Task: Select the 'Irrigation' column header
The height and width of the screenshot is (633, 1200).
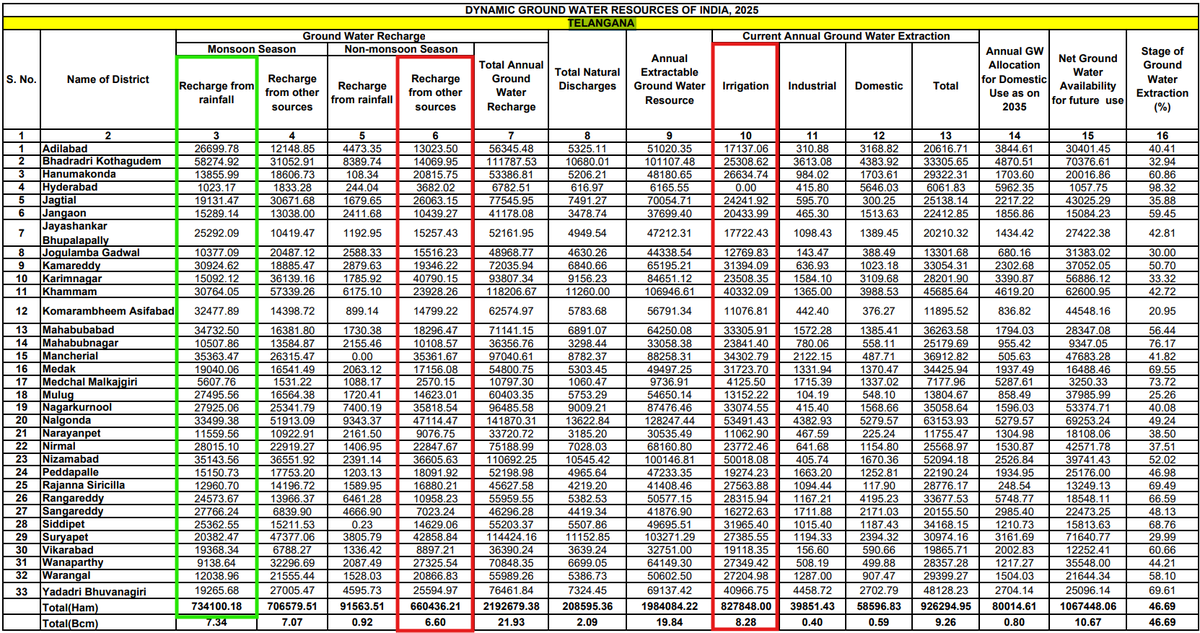Action: click(x=746, y=86)
